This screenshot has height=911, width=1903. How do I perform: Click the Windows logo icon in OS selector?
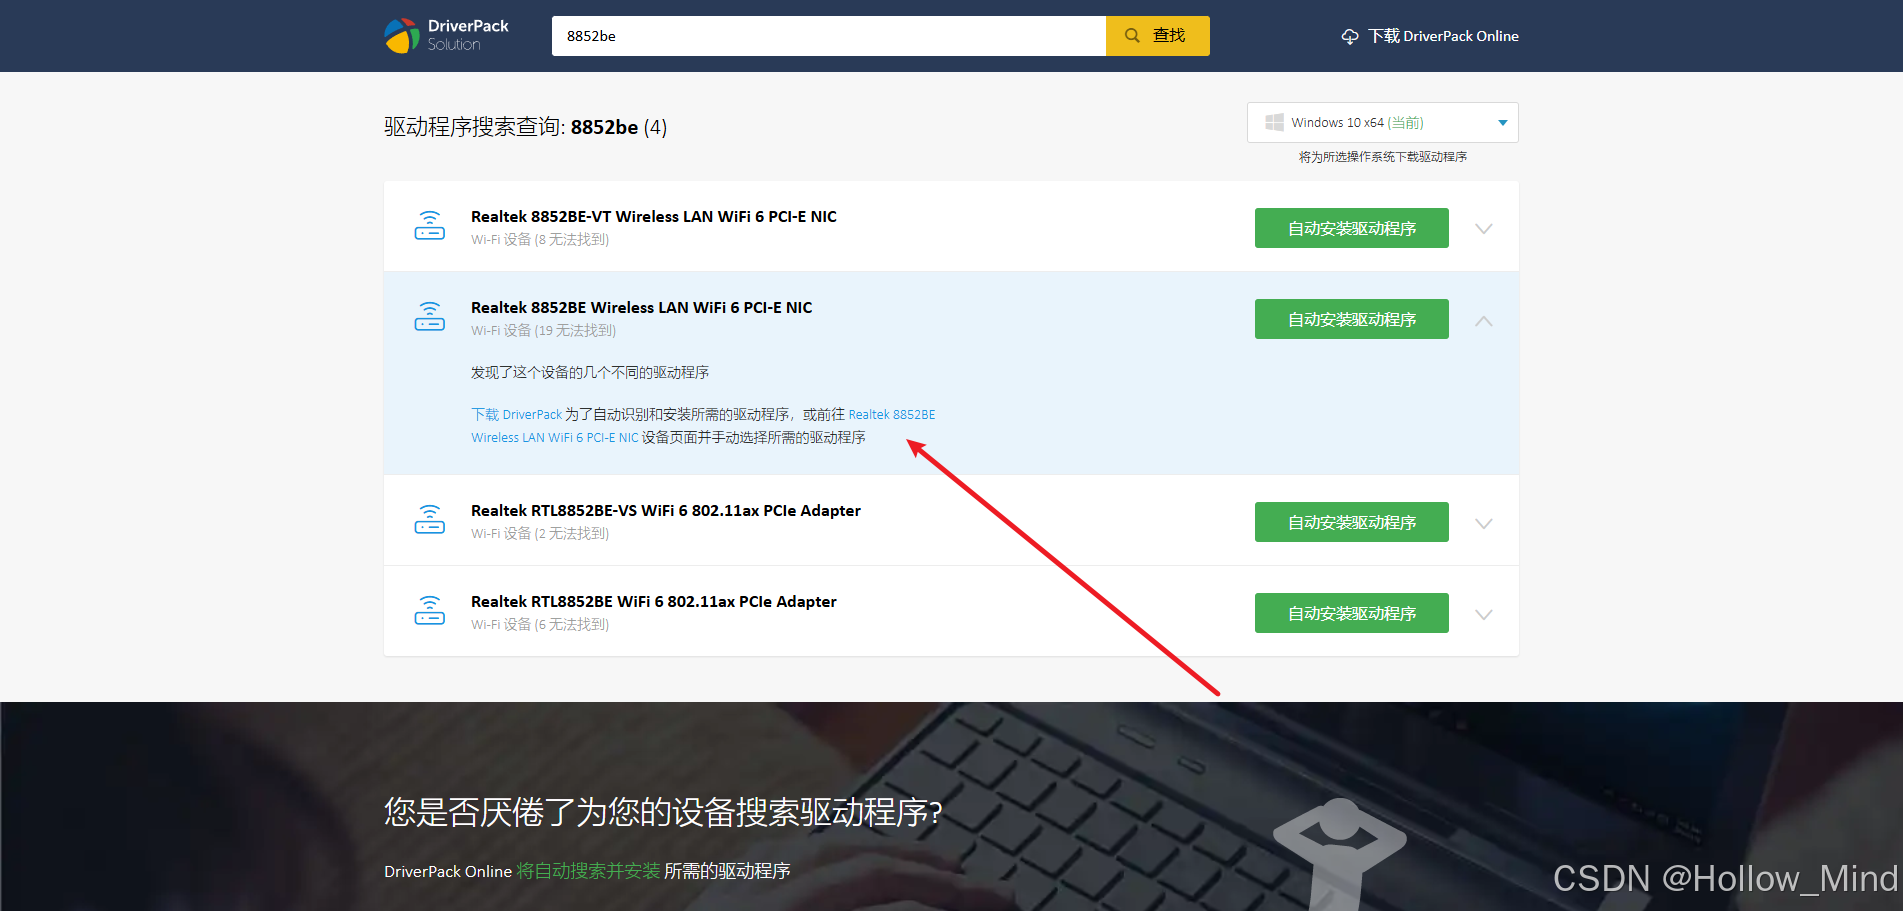pyautogui.click(x=1274, y=122)
